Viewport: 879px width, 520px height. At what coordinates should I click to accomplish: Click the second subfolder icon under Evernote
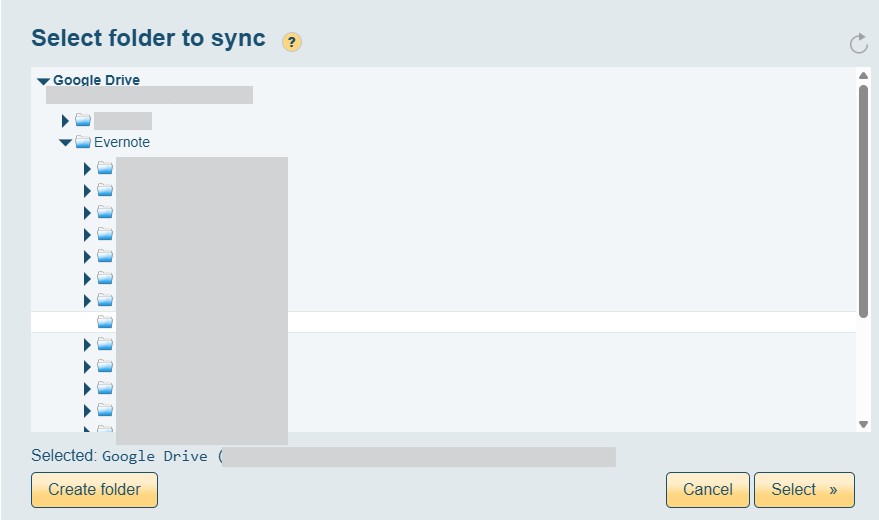tap(105, 190)
